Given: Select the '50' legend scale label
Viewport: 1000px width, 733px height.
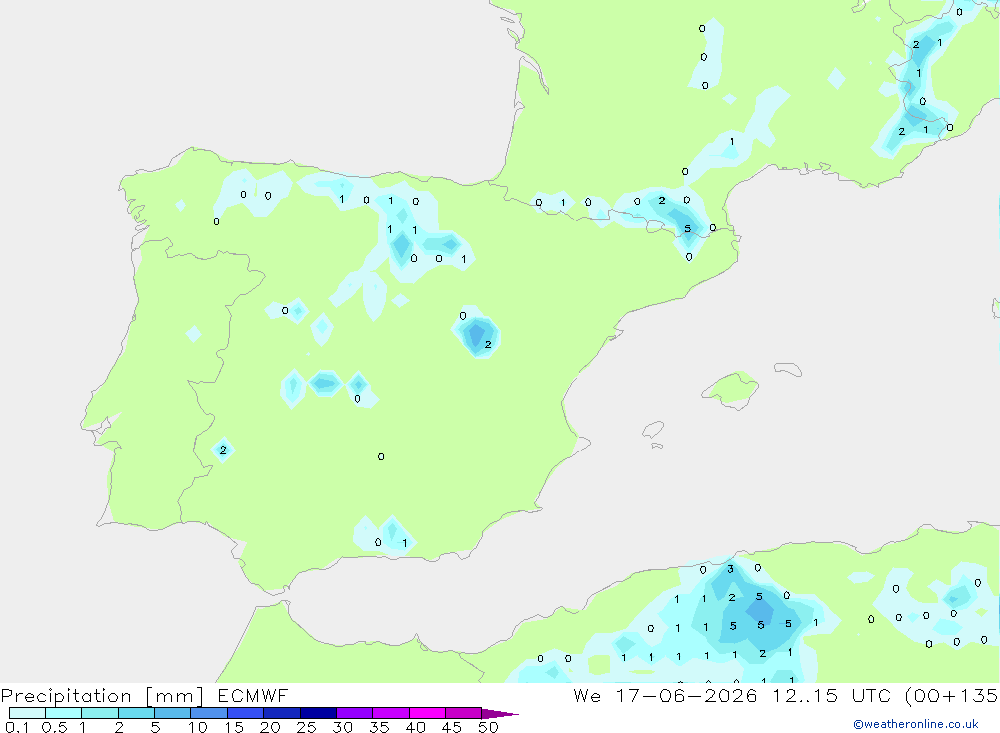Looking at the screenshot, I should [x=488, y=727].
